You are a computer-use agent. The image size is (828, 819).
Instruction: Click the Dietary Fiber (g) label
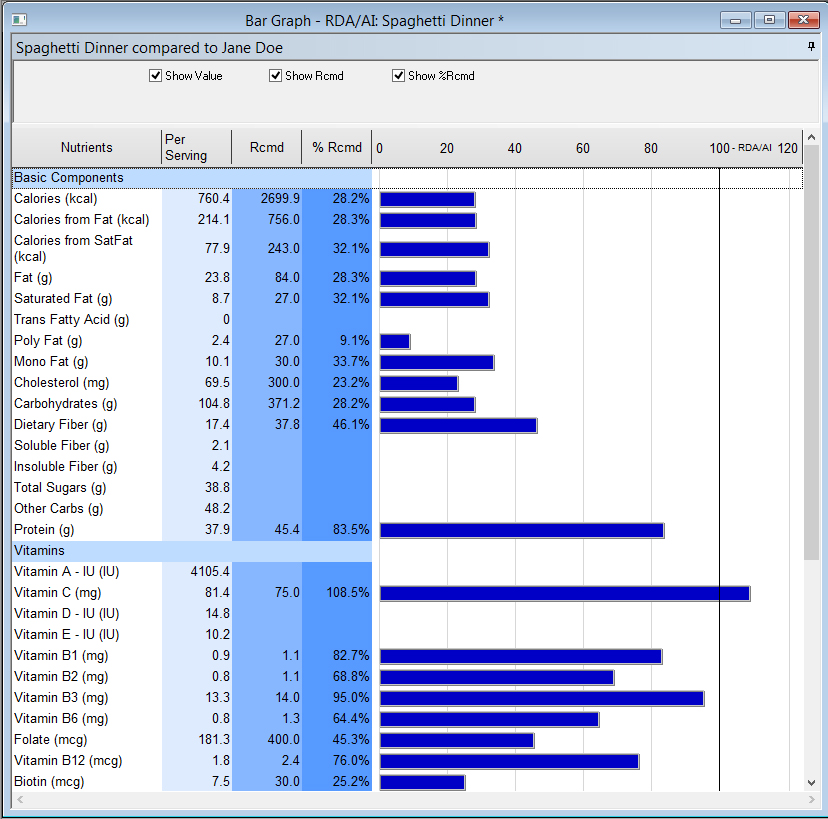[61, 425]
